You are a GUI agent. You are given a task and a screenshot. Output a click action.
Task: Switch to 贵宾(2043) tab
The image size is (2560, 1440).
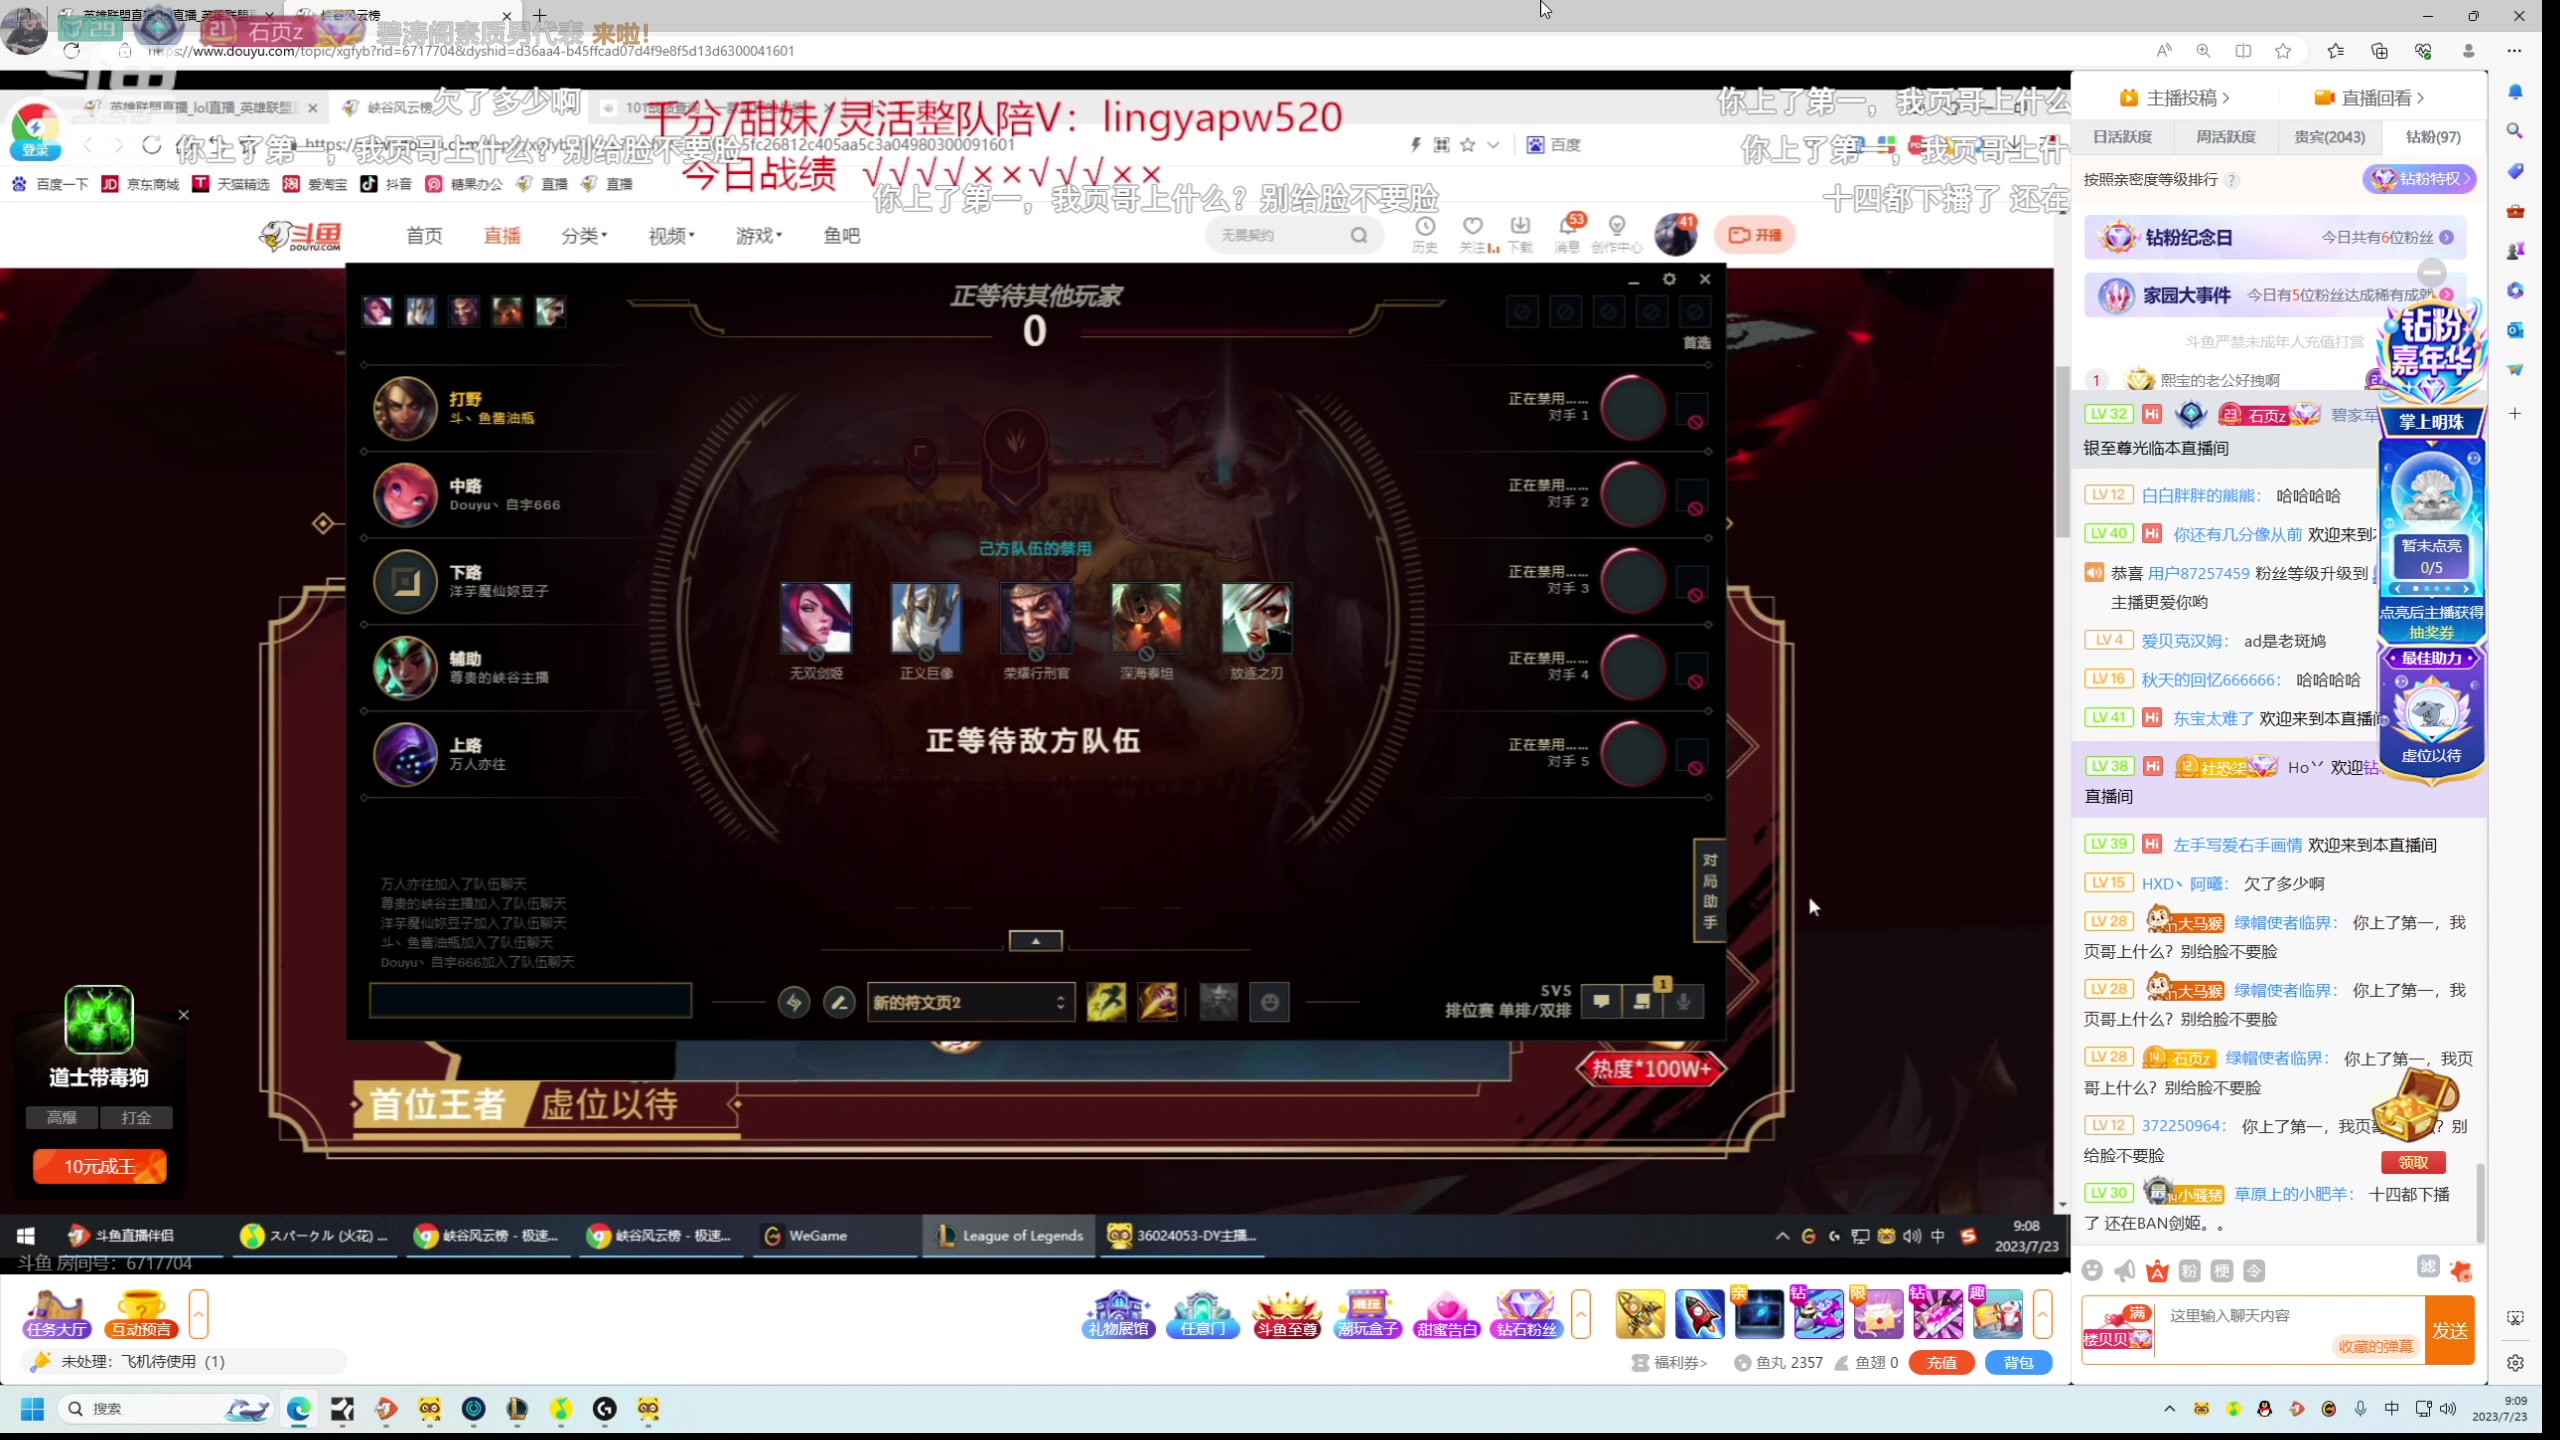[x=2330, y=137]
